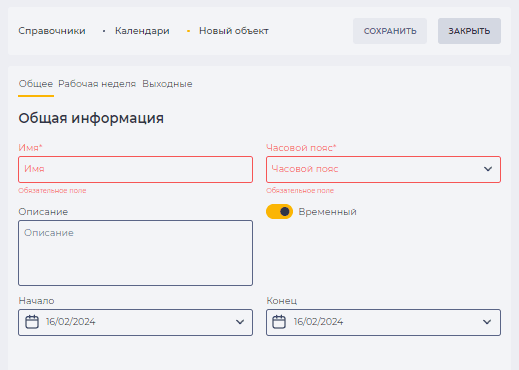Switch to the Общее tab
Image resolution: width=519 pixels, height=370 pixels.
pyautogui.click(x=36, y=84)
